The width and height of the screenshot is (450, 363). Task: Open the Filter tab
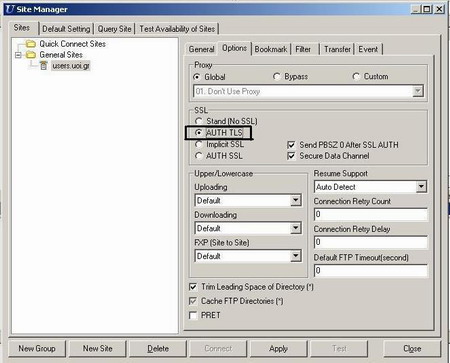pos(303,49)
